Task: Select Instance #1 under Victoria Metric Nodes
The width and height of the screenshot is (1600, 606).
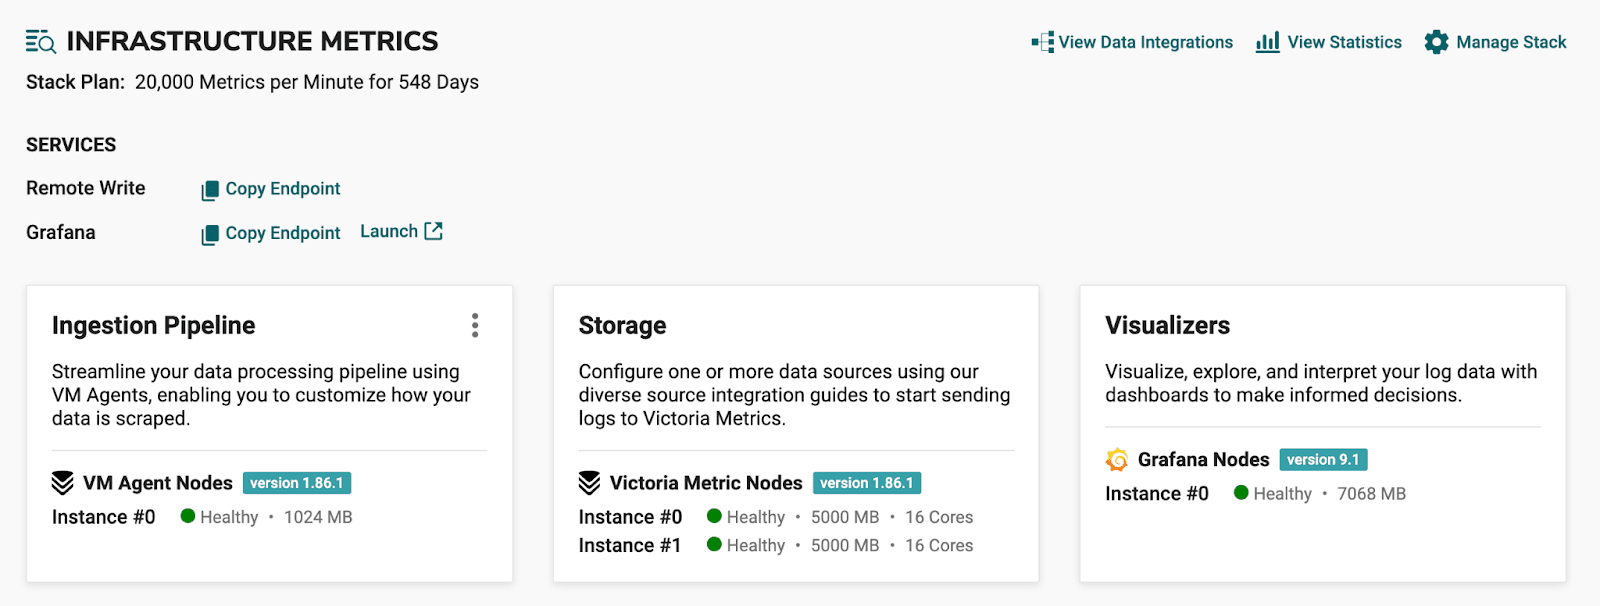Action: coord(630,545)
